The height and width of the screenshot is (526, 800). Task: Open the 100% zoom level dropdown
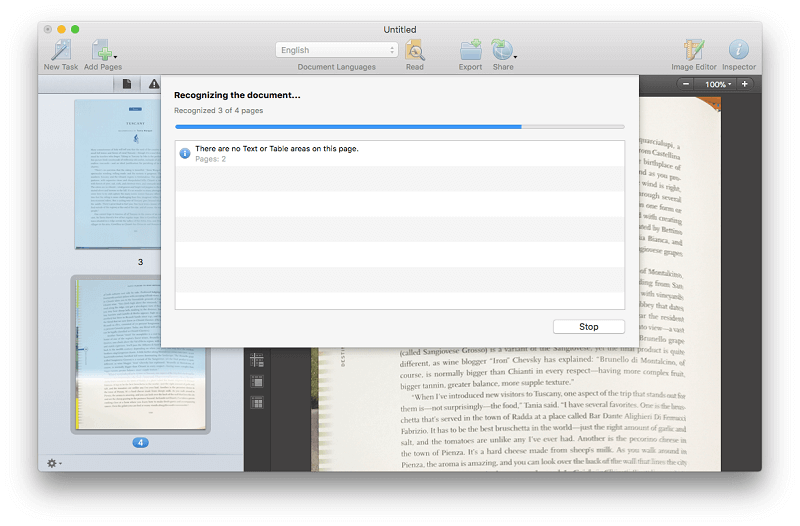[715, 85]
